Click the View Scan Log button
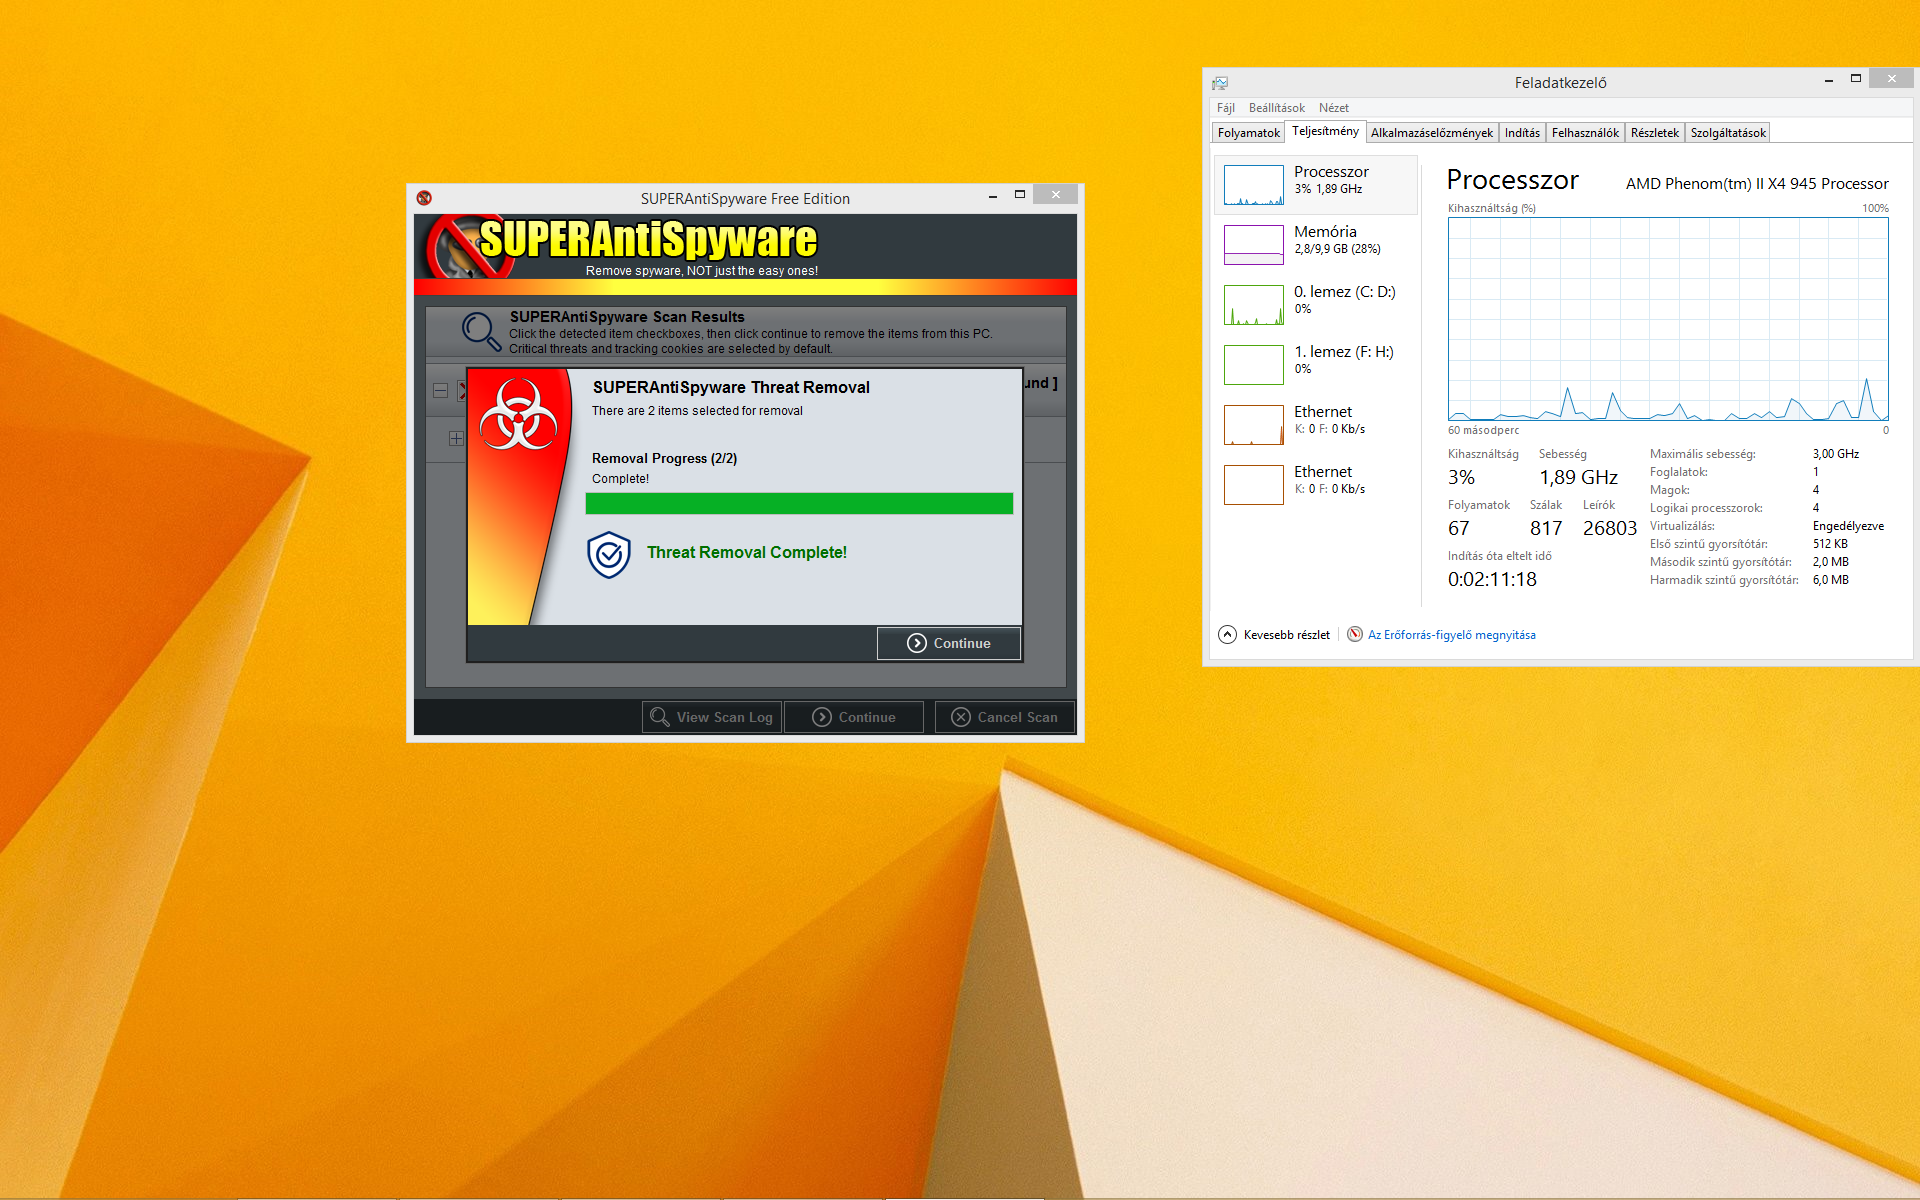 tap(712, 717)
